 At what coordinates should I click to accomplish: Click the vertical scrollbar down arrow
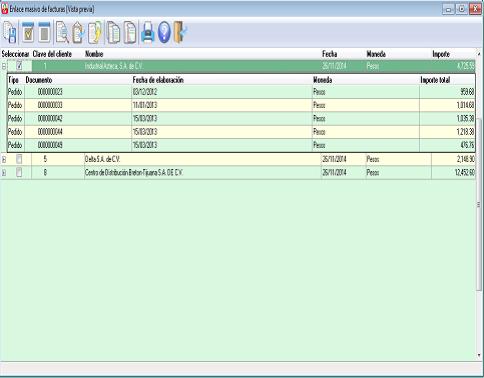(479, 355)
